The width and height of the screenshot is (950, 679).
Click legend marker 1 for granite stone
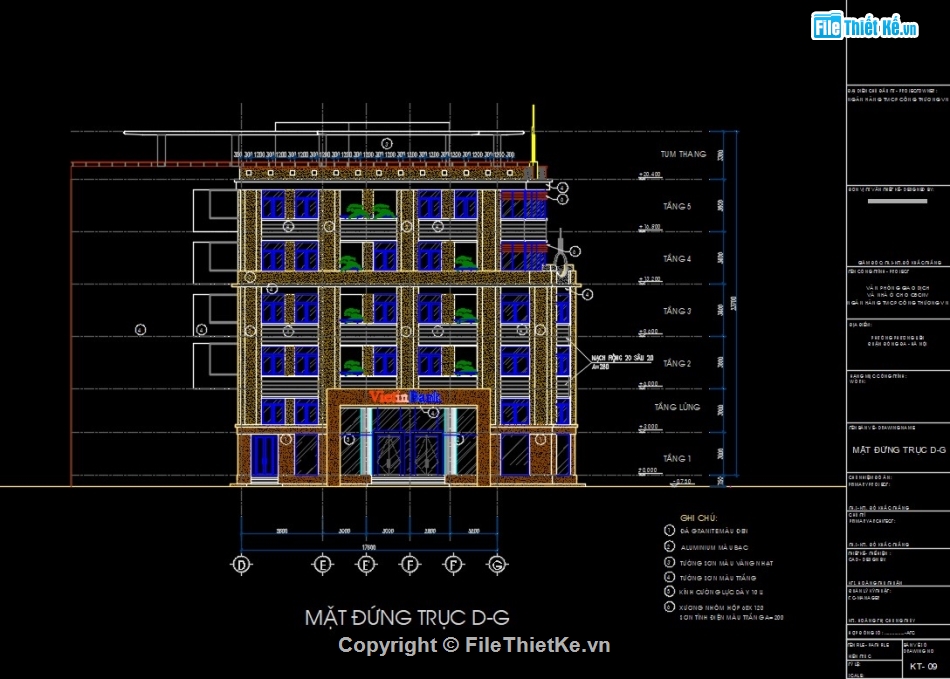coord(669,531)
